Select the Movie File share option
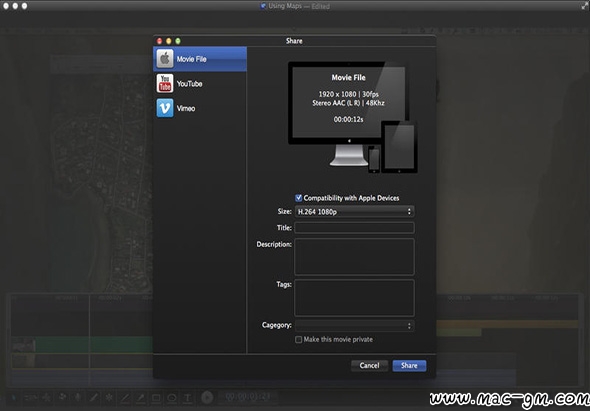Screen dimensions: 590x411 click(200, 59)
